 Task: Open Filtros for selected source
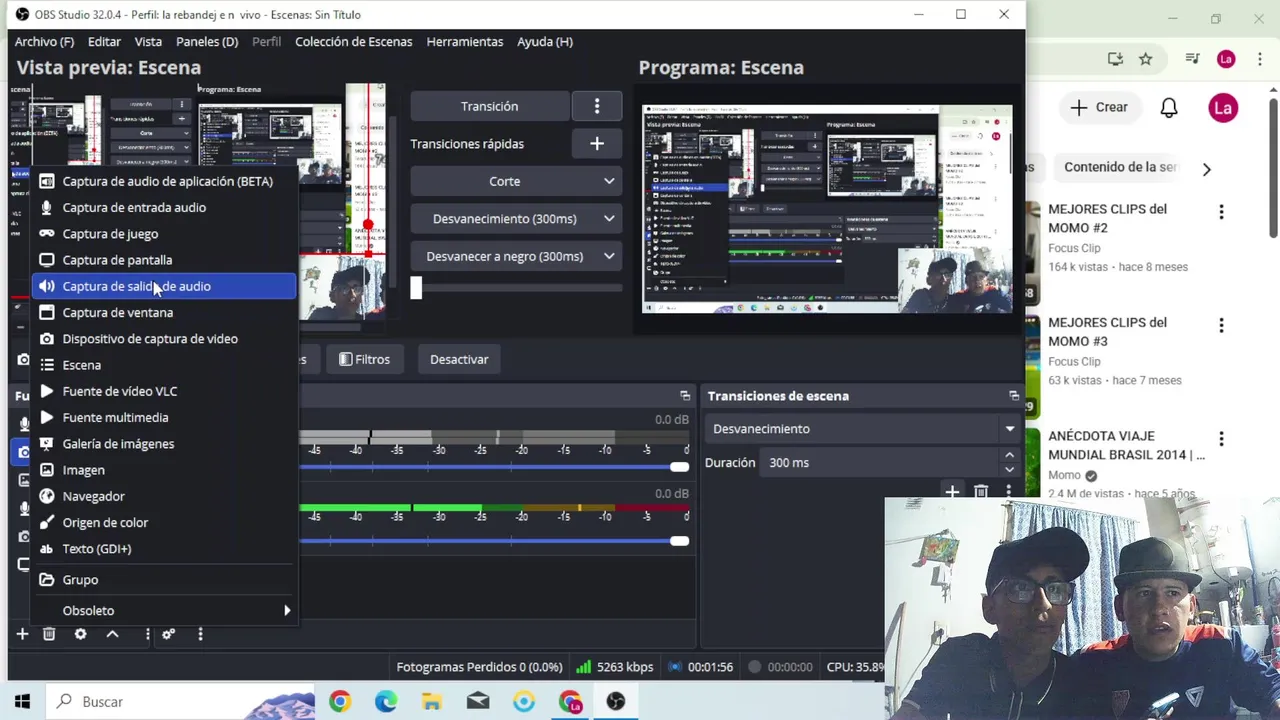pos(364,359)
